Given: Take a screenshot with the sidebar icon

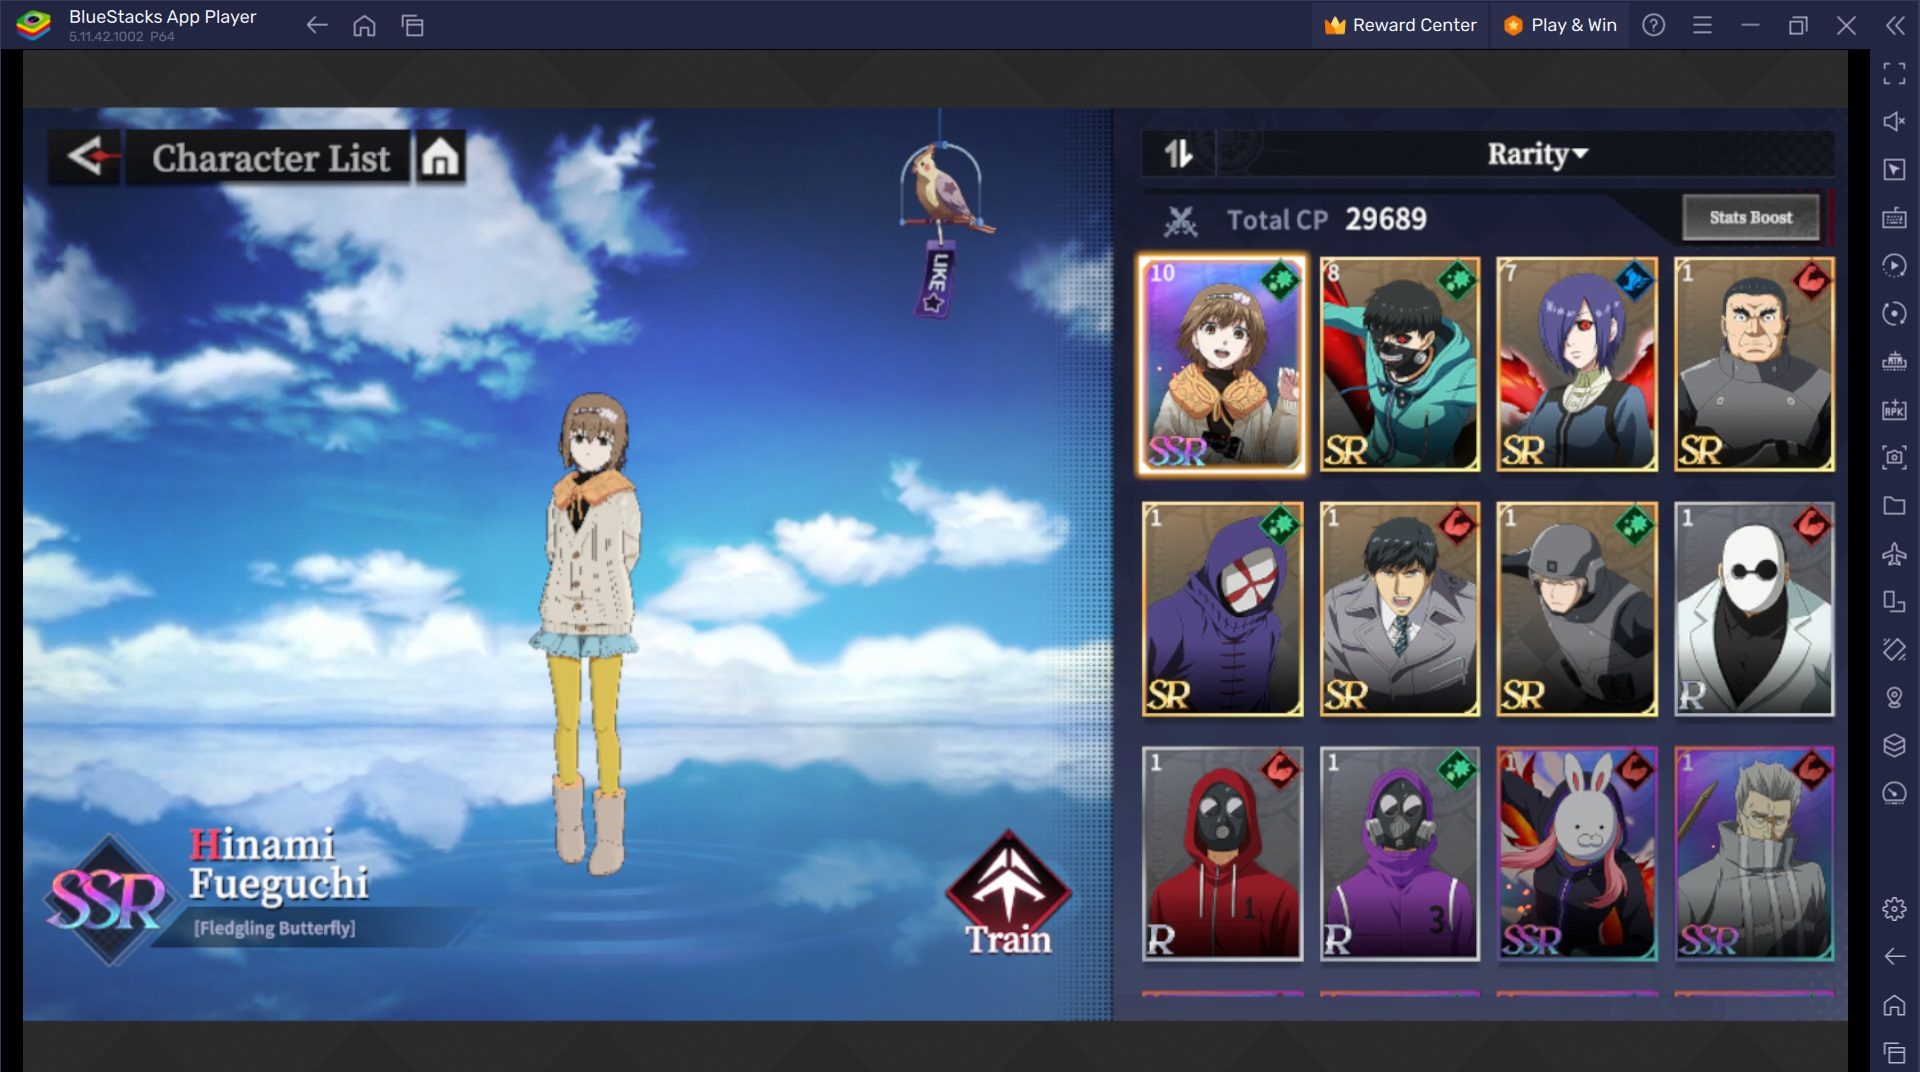Looking at the screenshot, I should tap(1894, 457).
